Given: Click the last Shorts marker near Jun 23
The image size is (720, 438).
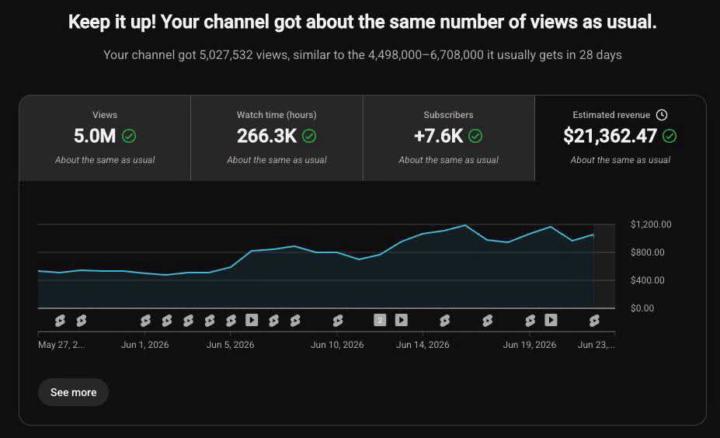Looking at the screenshot, I should 594,320.
